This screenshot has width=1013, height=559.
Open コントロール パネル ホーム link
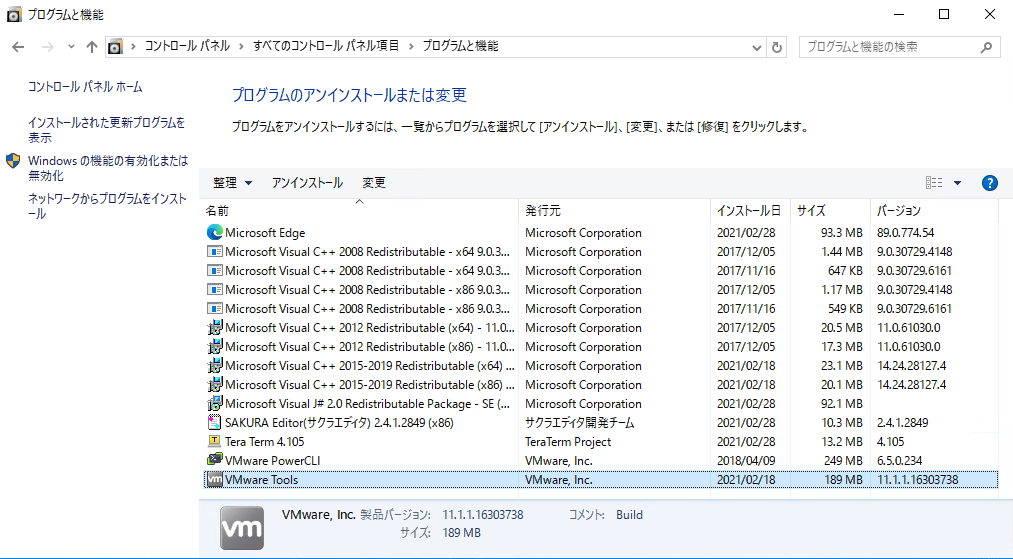point(85,87)
